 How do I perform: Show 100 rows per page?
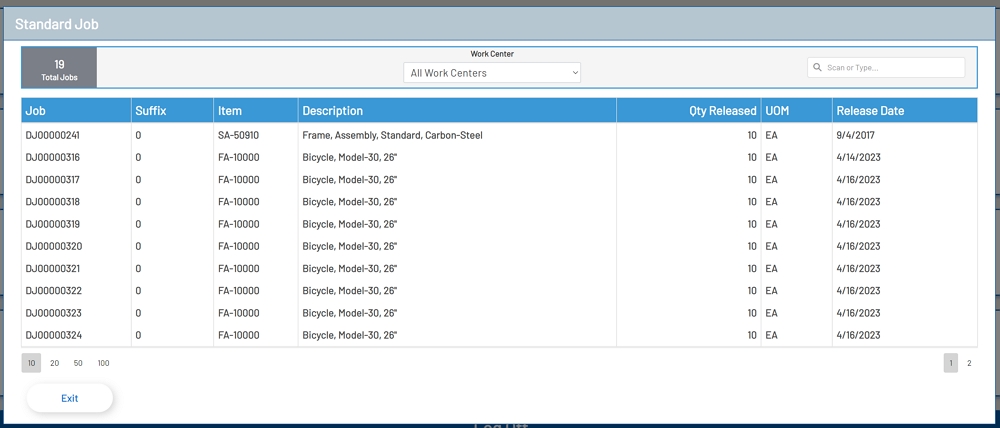pyautogui.click(x=103, y=363)
